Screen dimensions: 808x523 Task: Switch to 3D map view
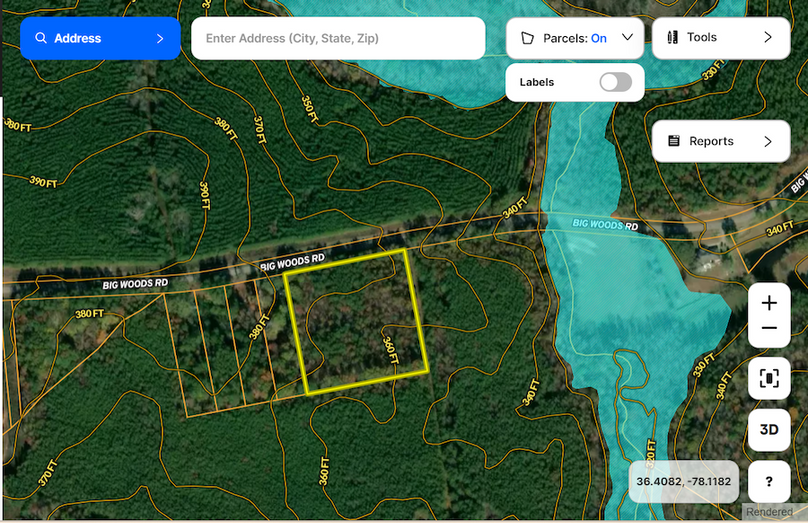pyautogui.click(x=769, y=430)
